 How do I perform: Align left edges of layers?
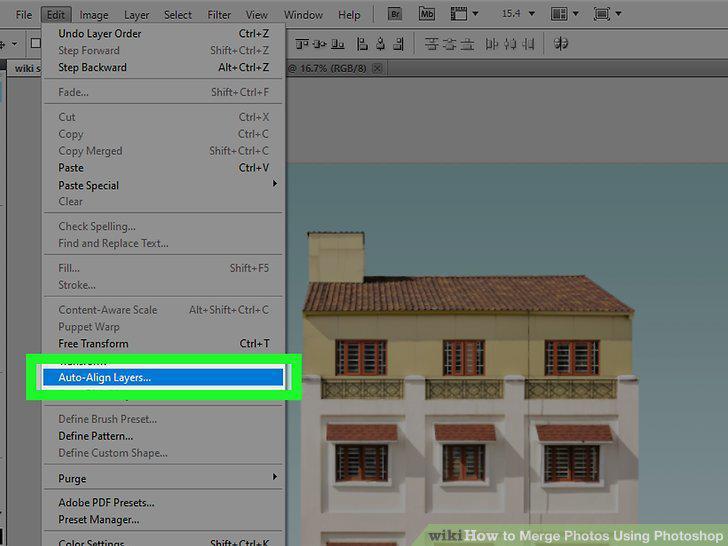click(362, 44)
